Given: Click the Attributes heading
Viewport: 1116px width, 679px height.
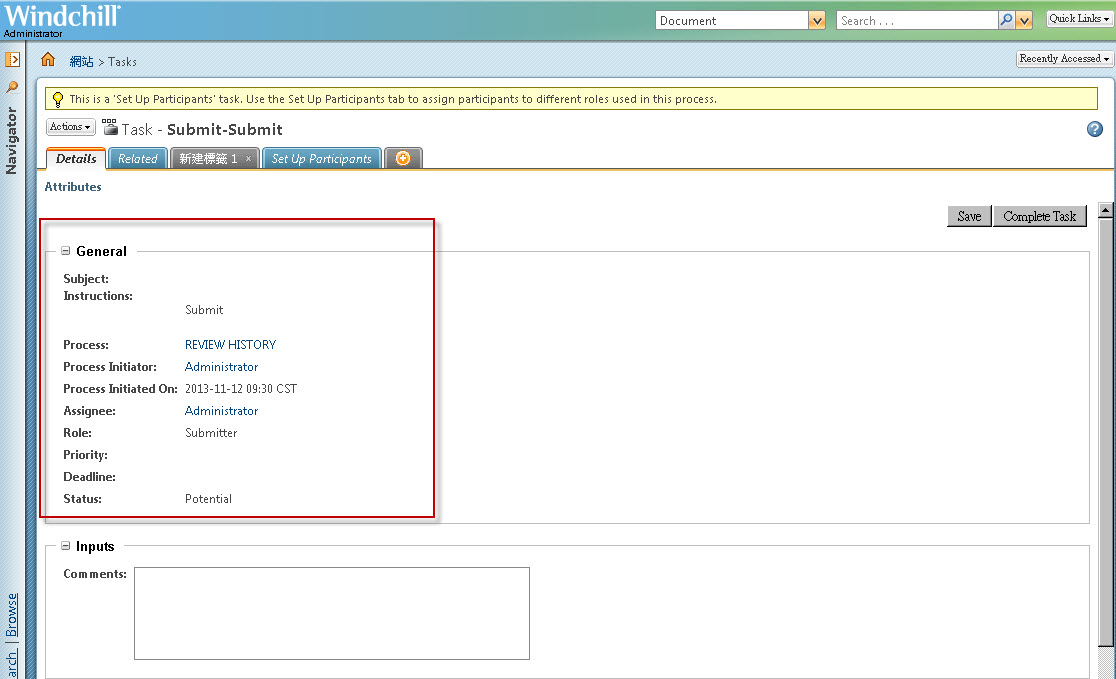Looking at the screenshot, I should pyautogui.click(x=73, y=186).
